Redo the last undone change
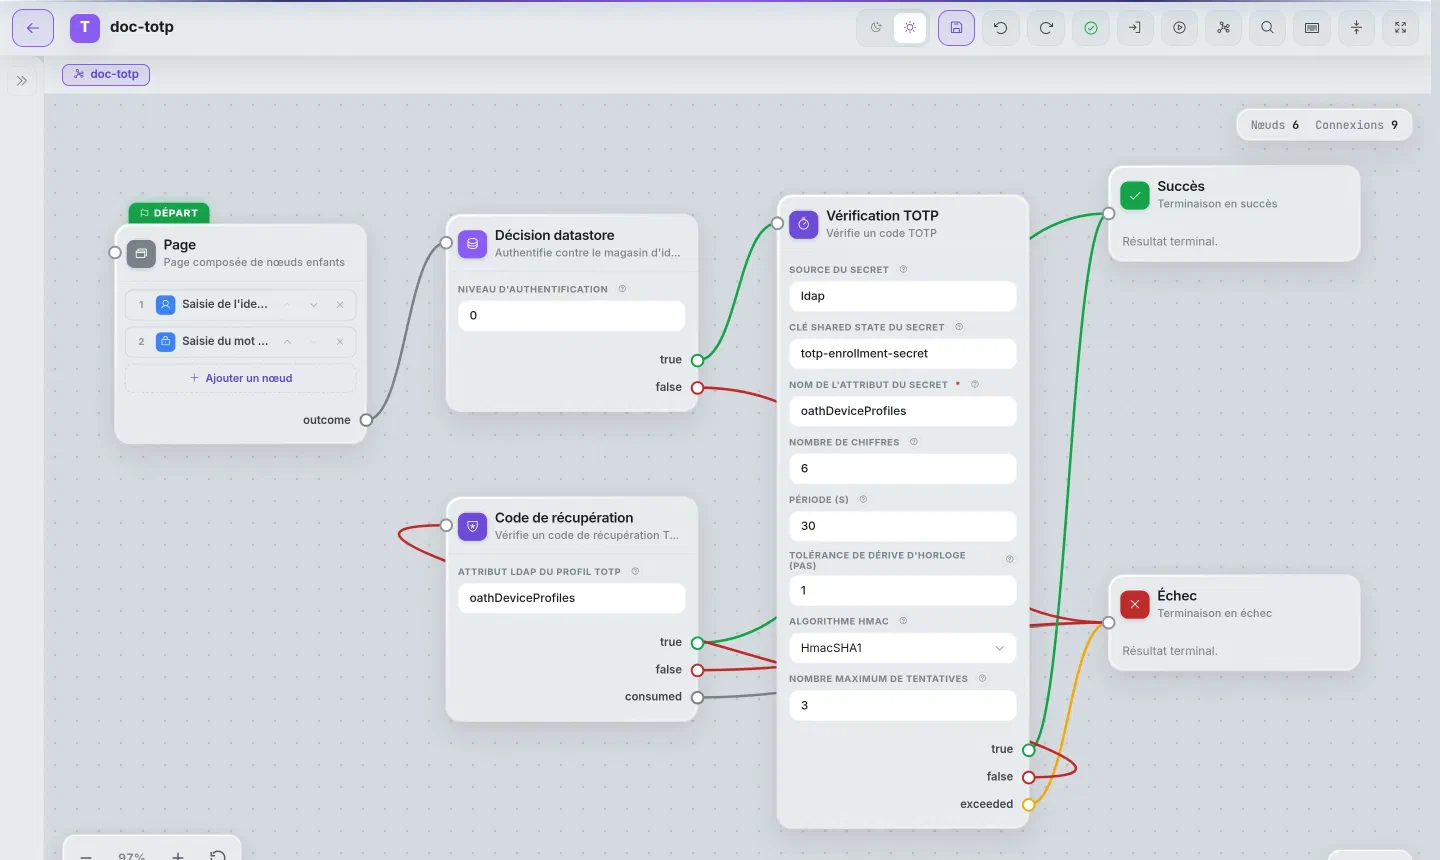1440x860 pixels. pyautogui.click(x=1046, y=28)
